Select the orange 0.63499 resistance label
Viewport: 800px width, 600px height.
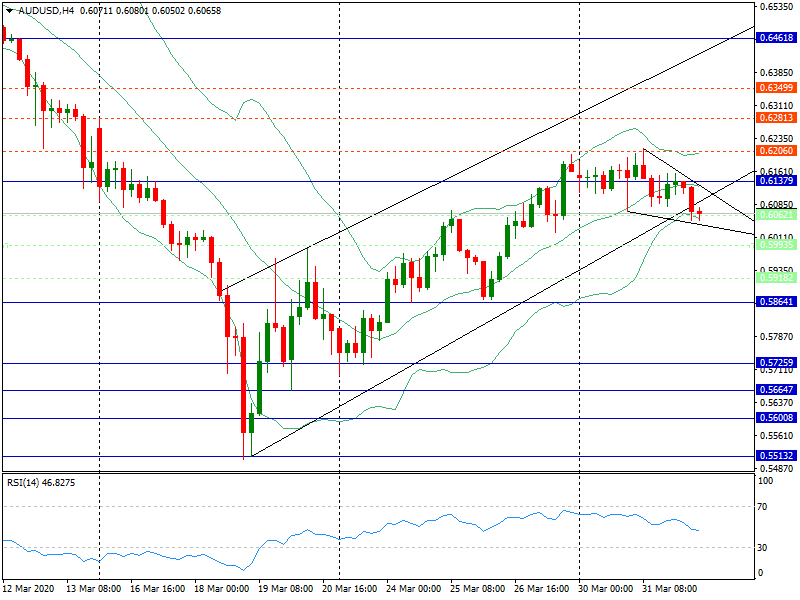coord(776,88)
